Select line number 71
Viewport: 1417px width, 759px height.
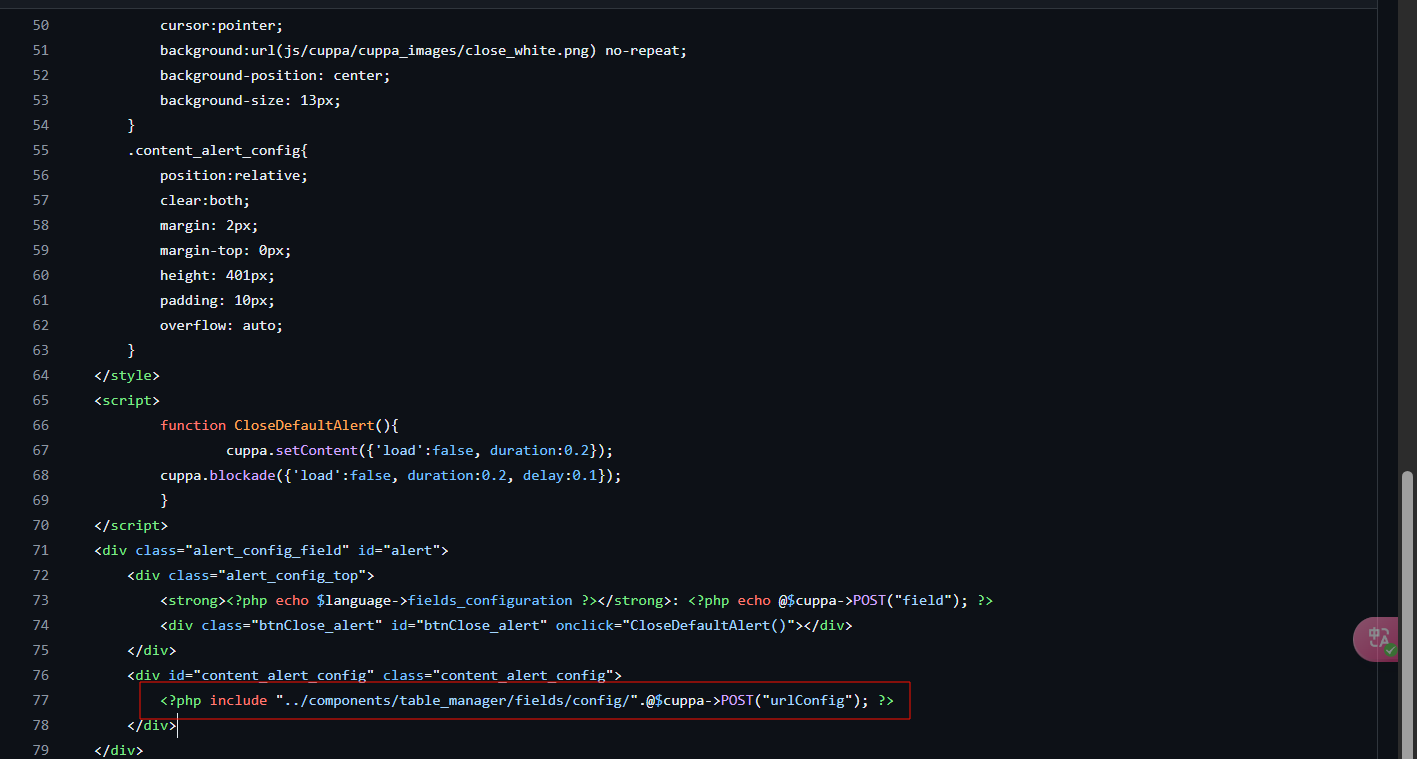(41, 550)
